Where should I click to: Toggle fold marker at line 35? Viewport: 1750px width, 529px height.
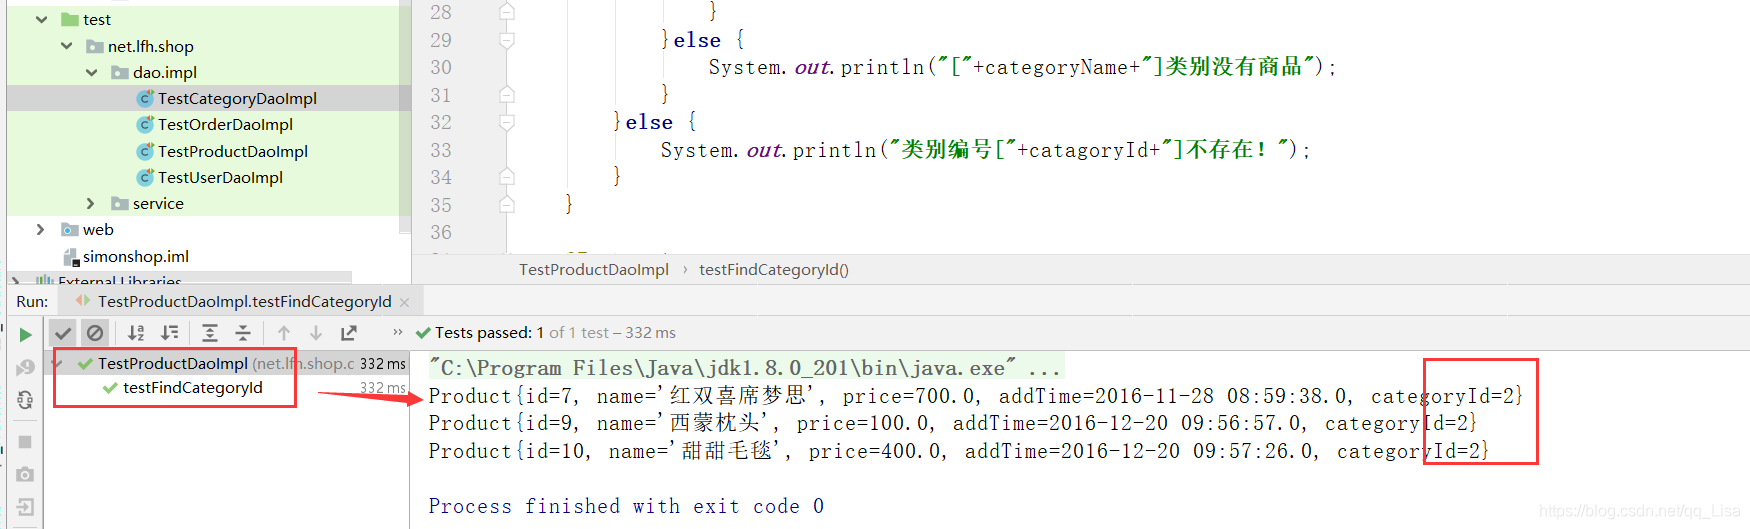pyautogui.click(x=507, y=205)
